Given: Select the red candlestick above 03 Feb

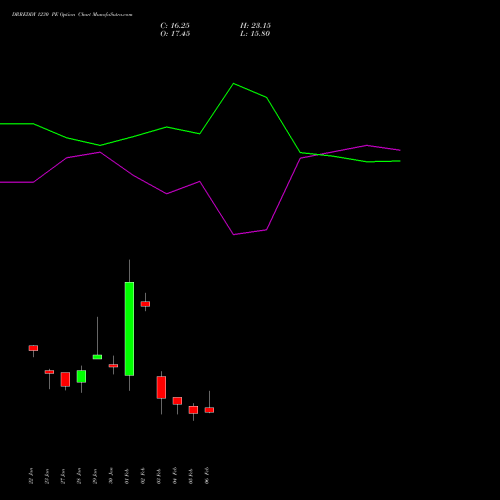Looking at the screenshot, I should 161,387.
